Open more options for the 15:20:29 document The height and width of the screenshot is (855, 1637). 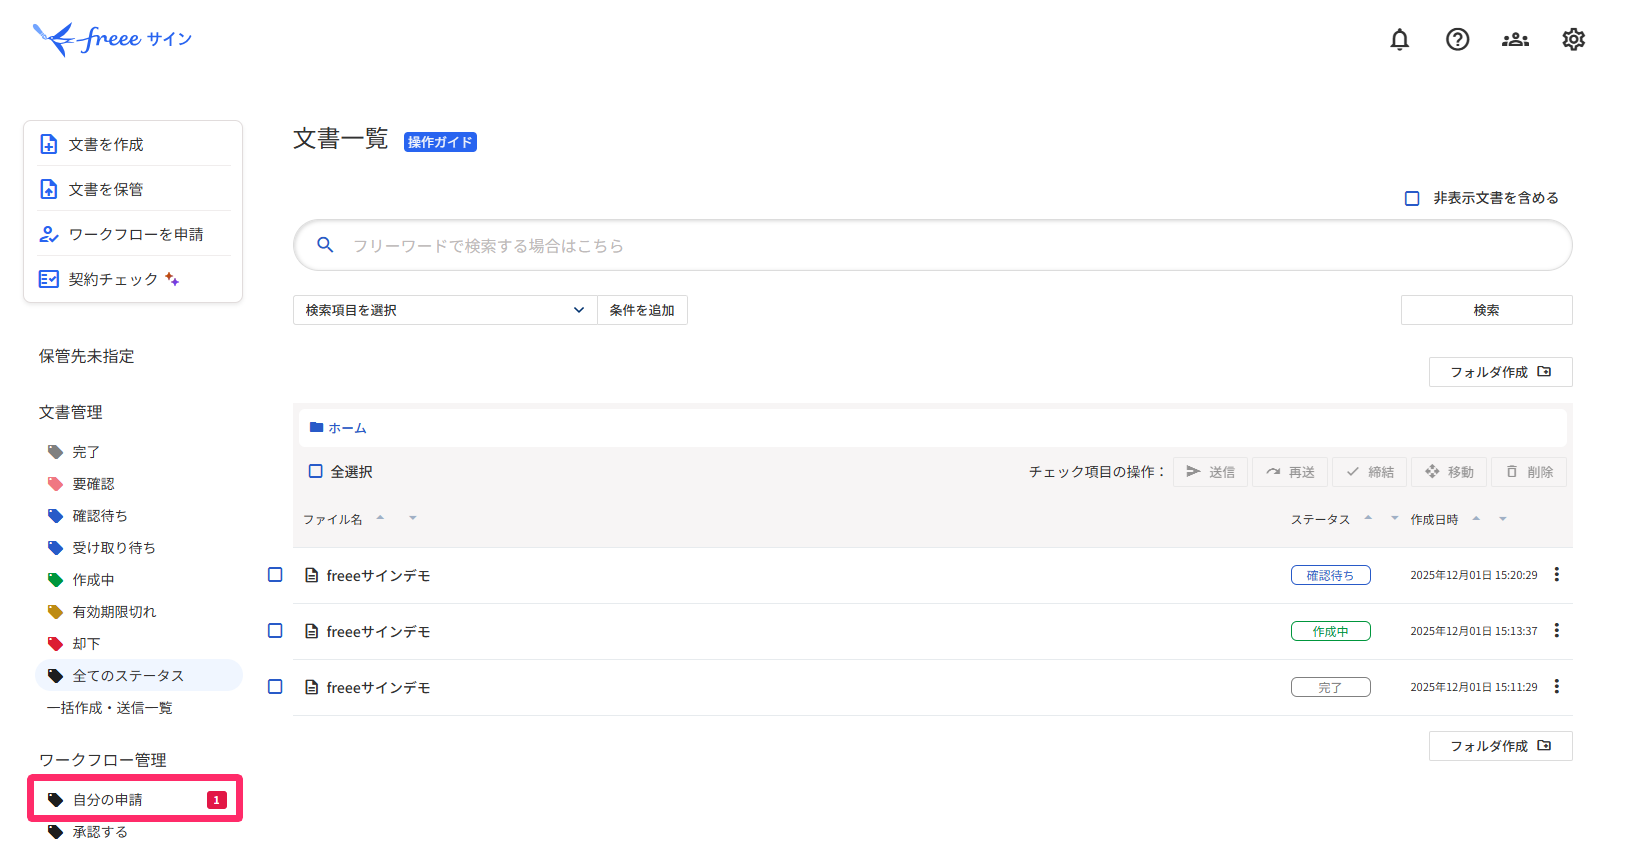(1557, 575)
